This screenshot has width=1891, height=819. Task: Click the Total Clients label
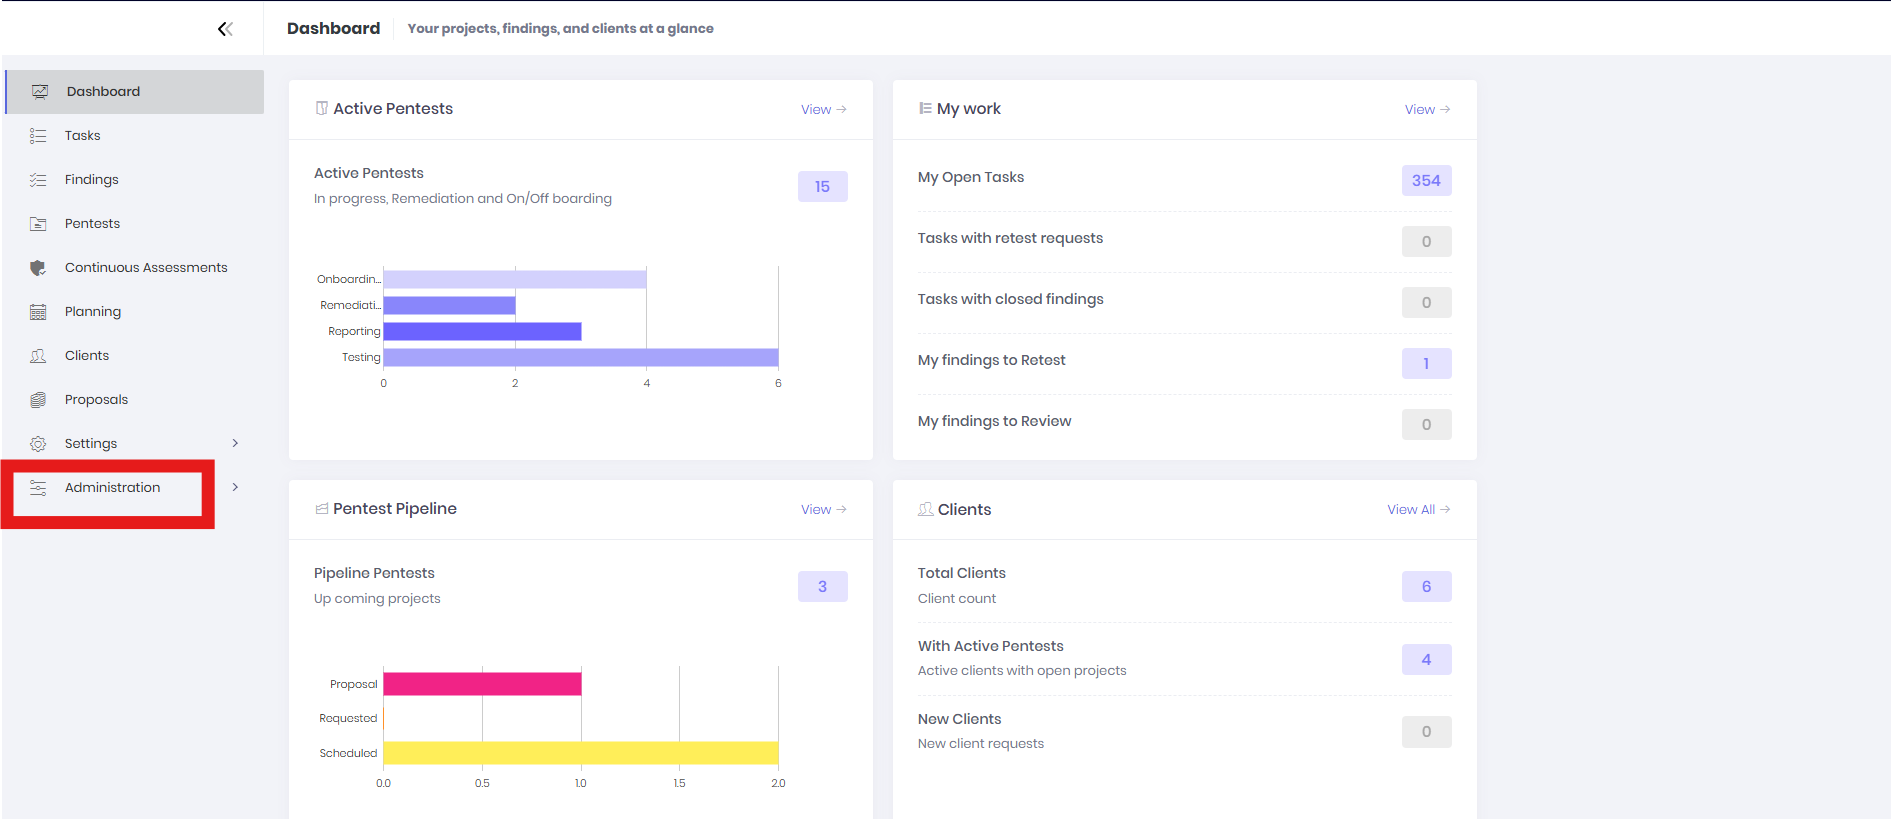pos(962,573)
